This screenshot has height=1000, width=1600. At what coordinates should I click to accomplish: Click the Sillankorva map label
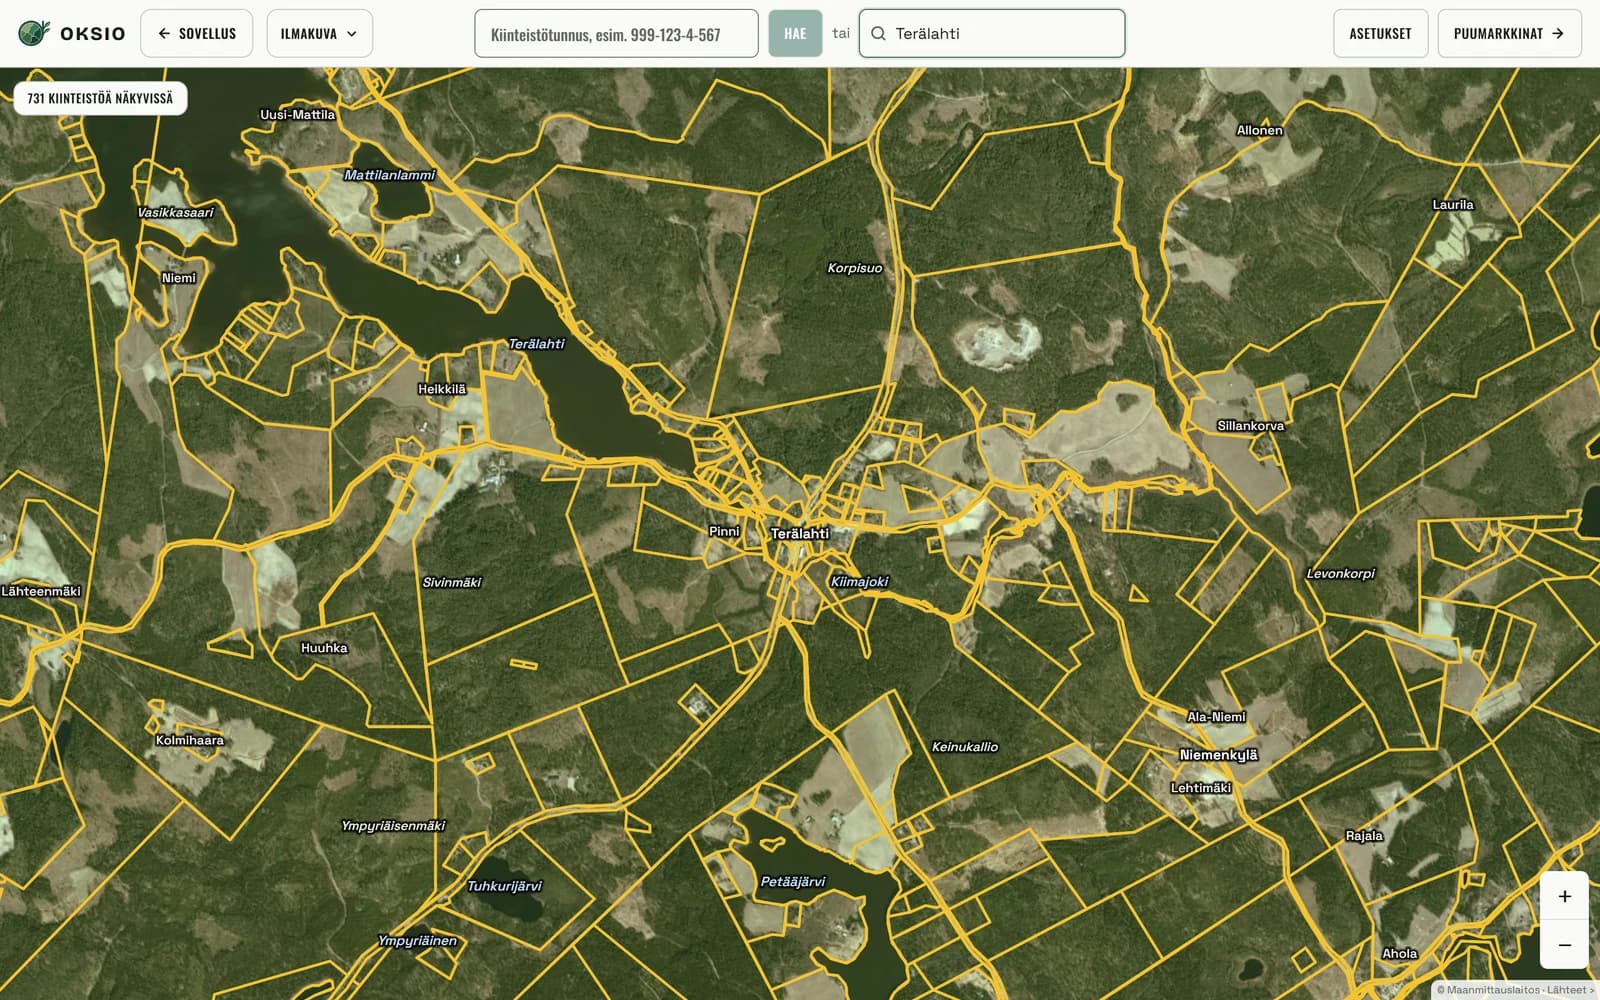(x=1251, y=426)
